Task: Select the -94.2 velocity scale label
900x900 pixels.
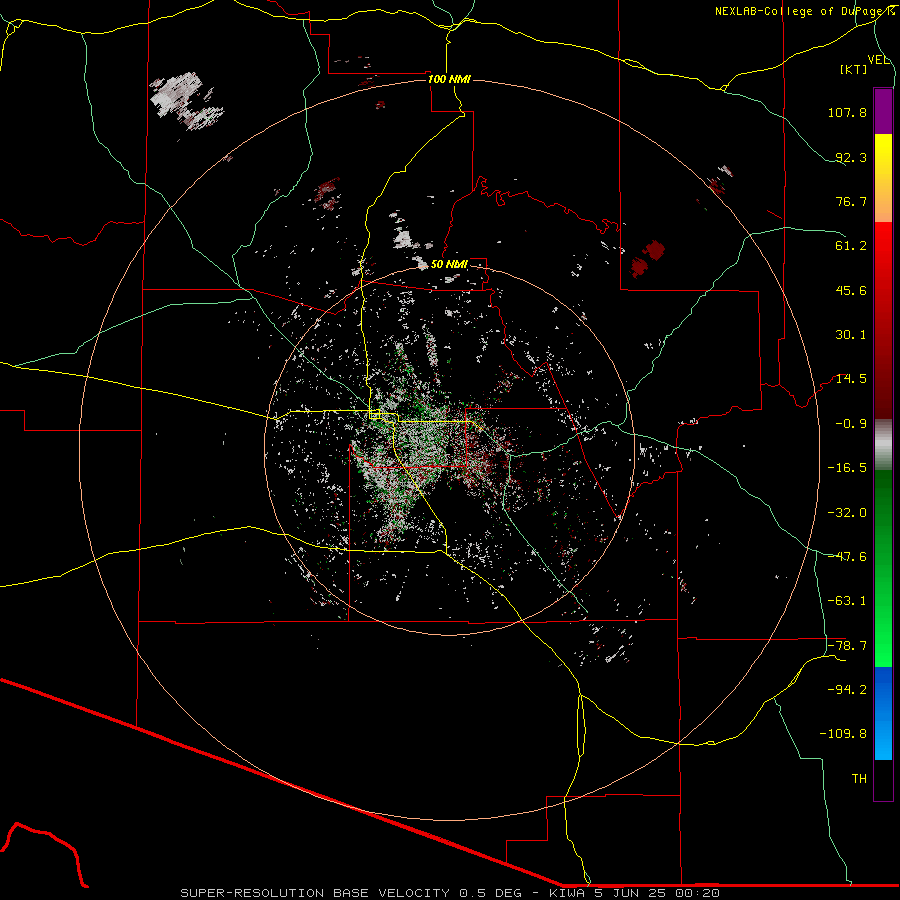Action: (x=847, y=690)
